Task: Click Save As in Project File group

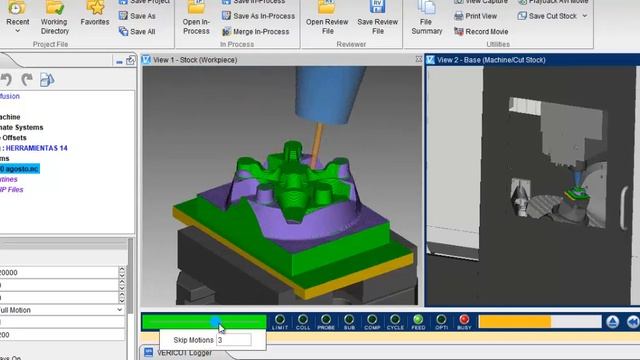Action: (x=137, y=16)
